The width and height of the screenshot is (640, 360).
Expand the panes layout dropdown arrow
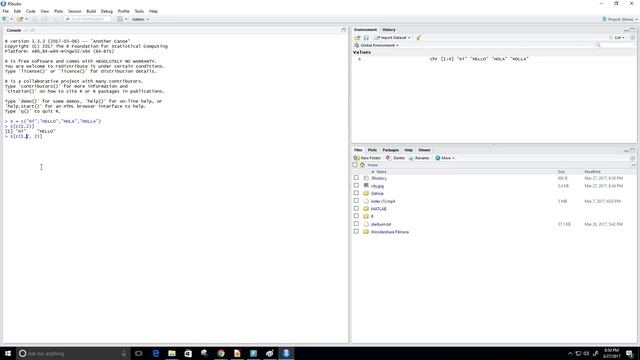[126, 19]
